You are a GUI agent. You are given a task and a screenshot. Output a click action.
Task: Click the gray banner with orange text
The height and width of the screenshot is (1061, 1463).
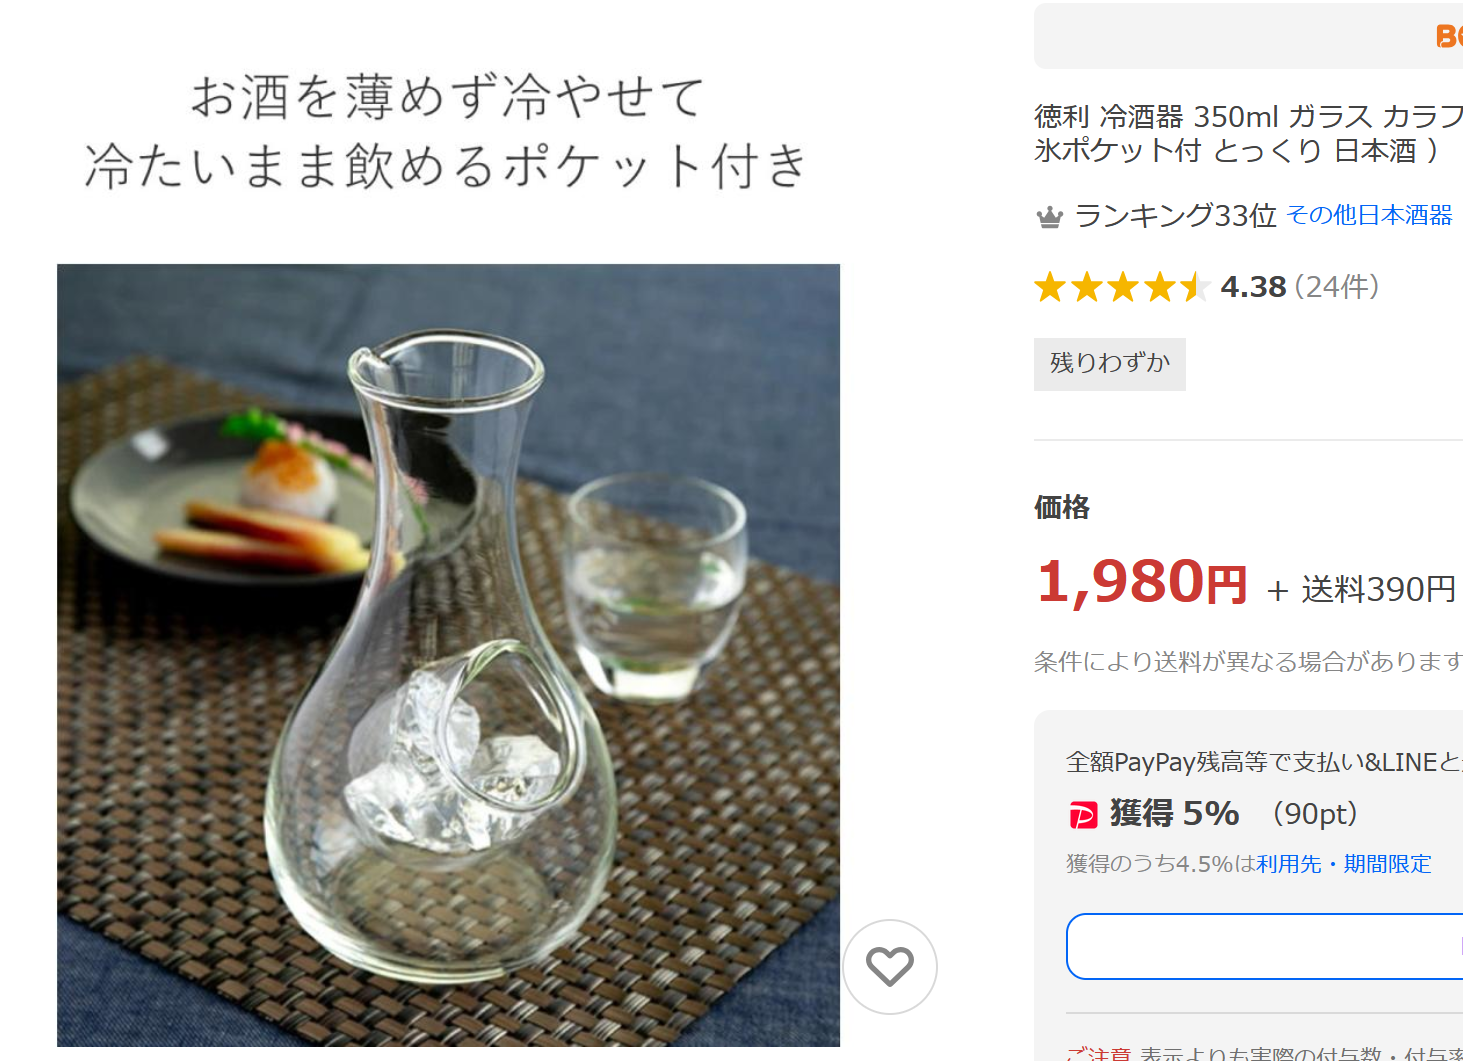click(x=1248, y=36)
